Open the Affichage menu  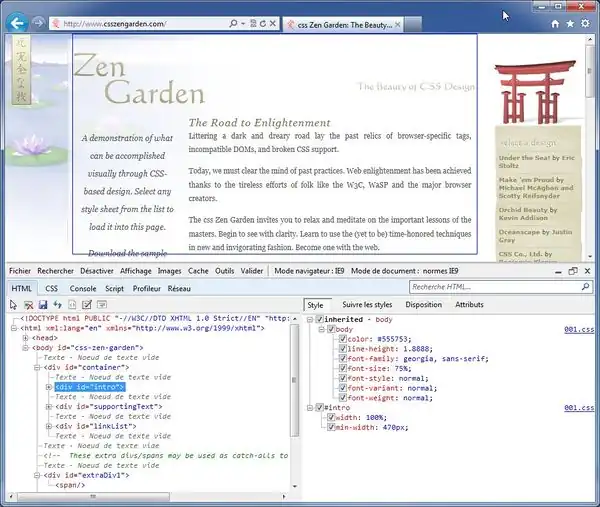136,271
